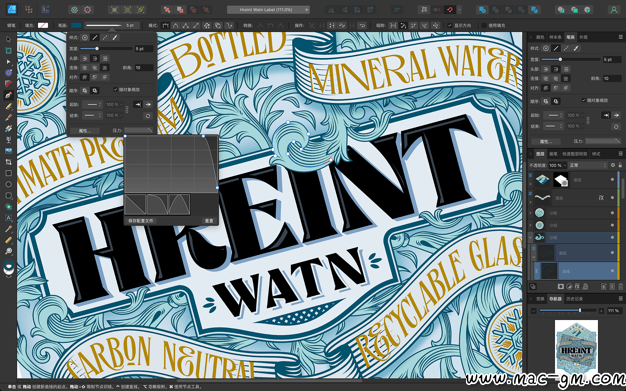Select the Pen tool in the toolbox
This screenshot has width=626, height=391.
point(8,95)
